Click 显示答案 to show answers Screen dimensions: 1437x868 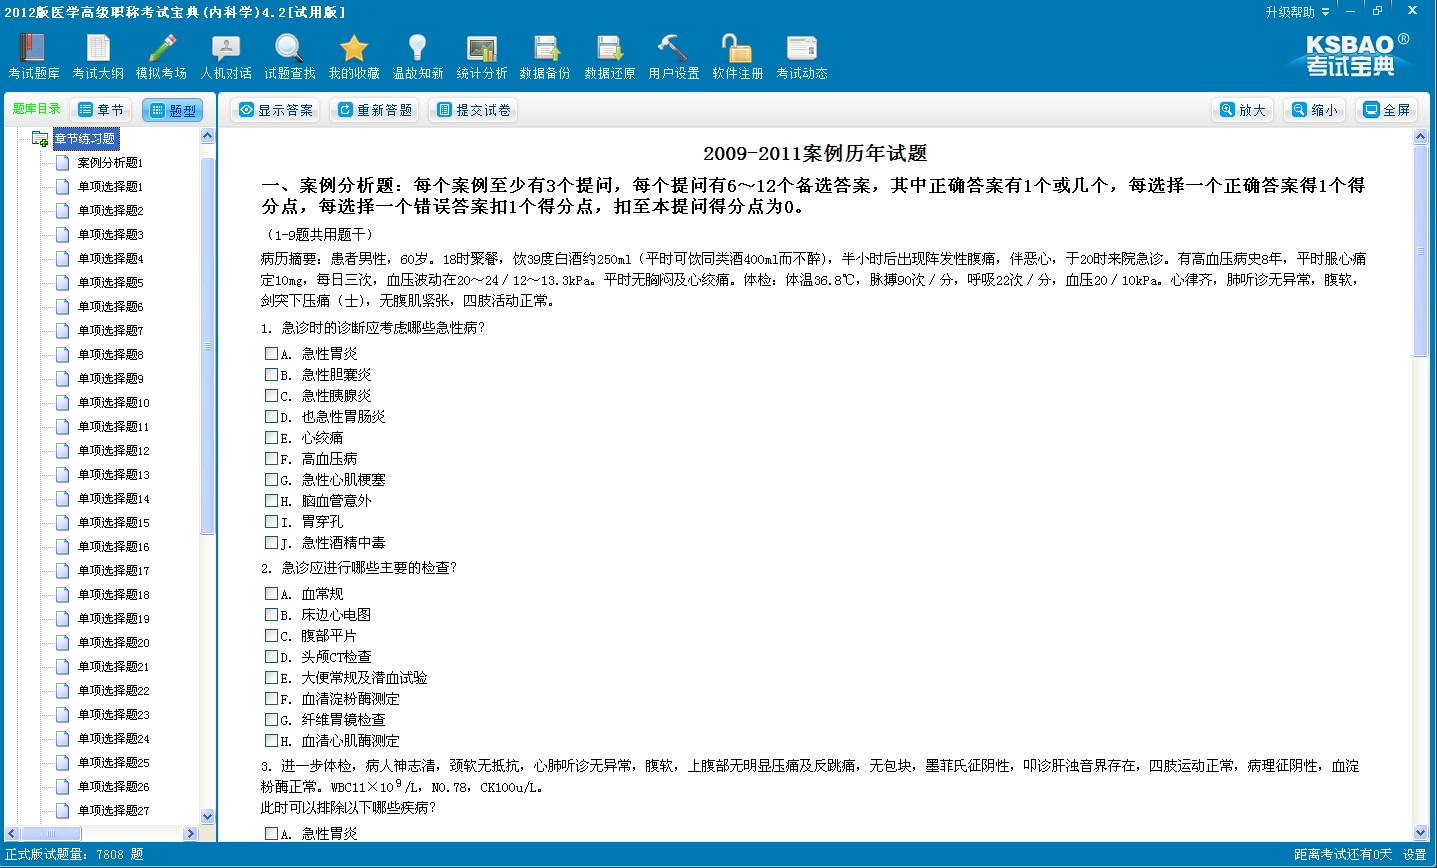coord(275,110)
